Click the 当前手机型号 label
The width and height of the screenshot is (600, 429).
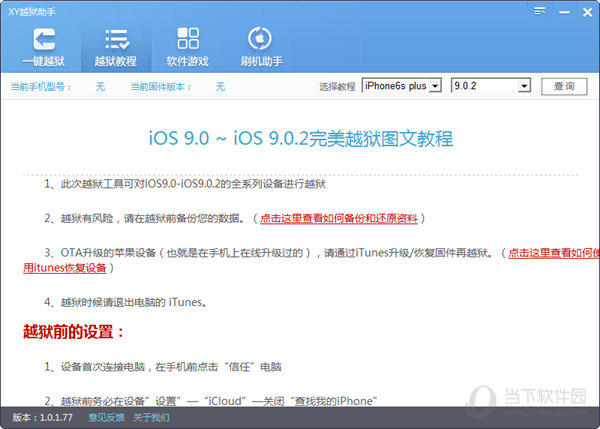click(41, 87)
